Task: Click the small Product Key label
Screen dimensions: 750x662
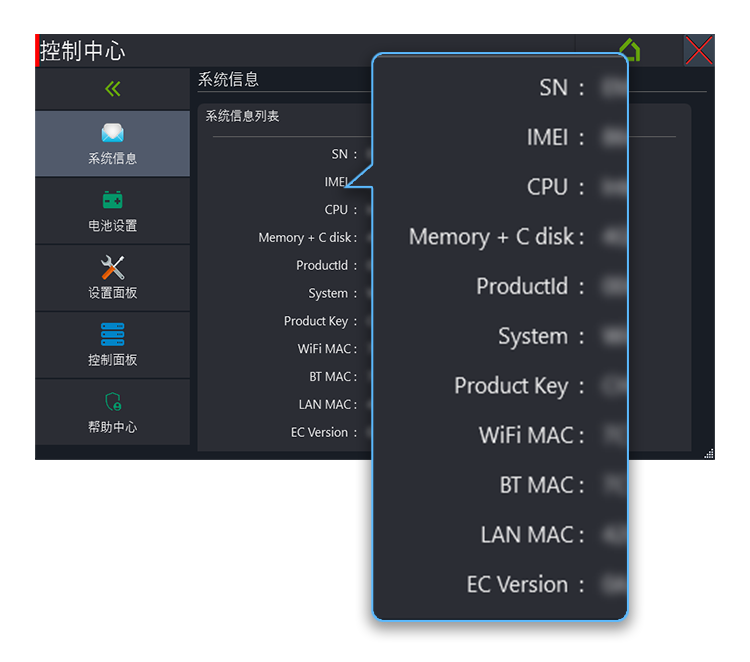Action: (x=316, y=321)
